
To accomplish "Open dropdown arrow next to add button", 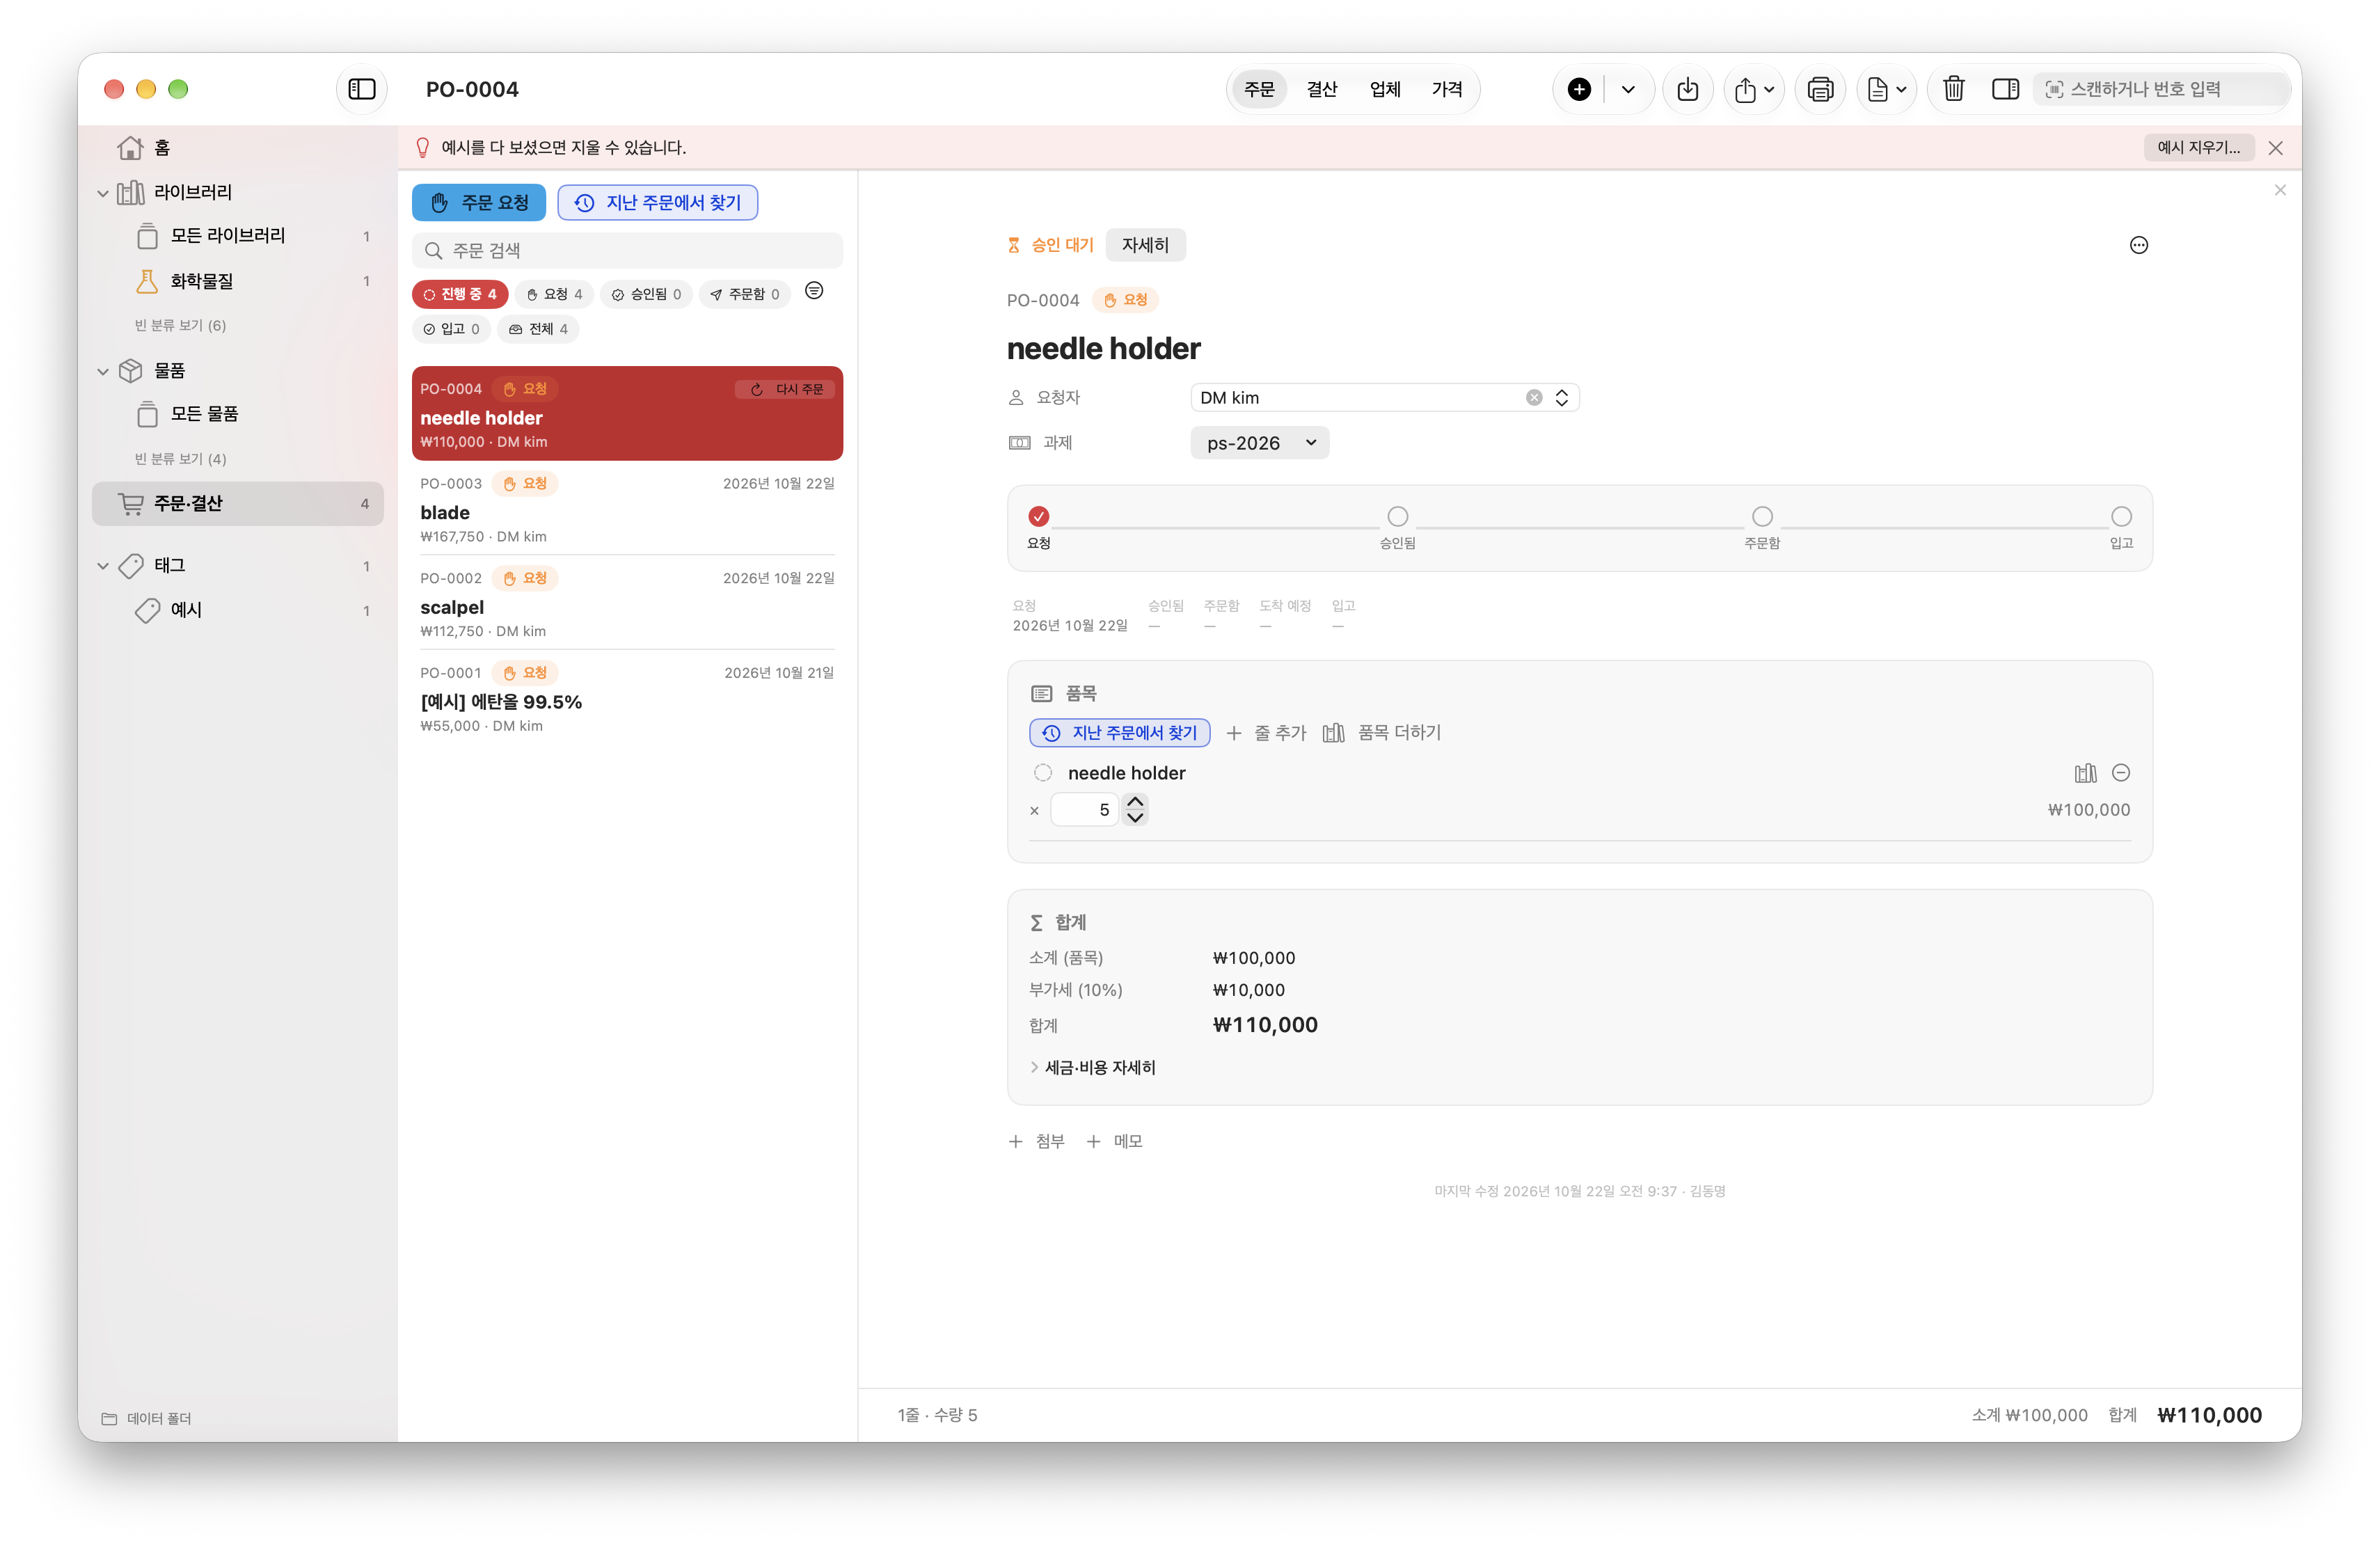I will click(1627, 89).
